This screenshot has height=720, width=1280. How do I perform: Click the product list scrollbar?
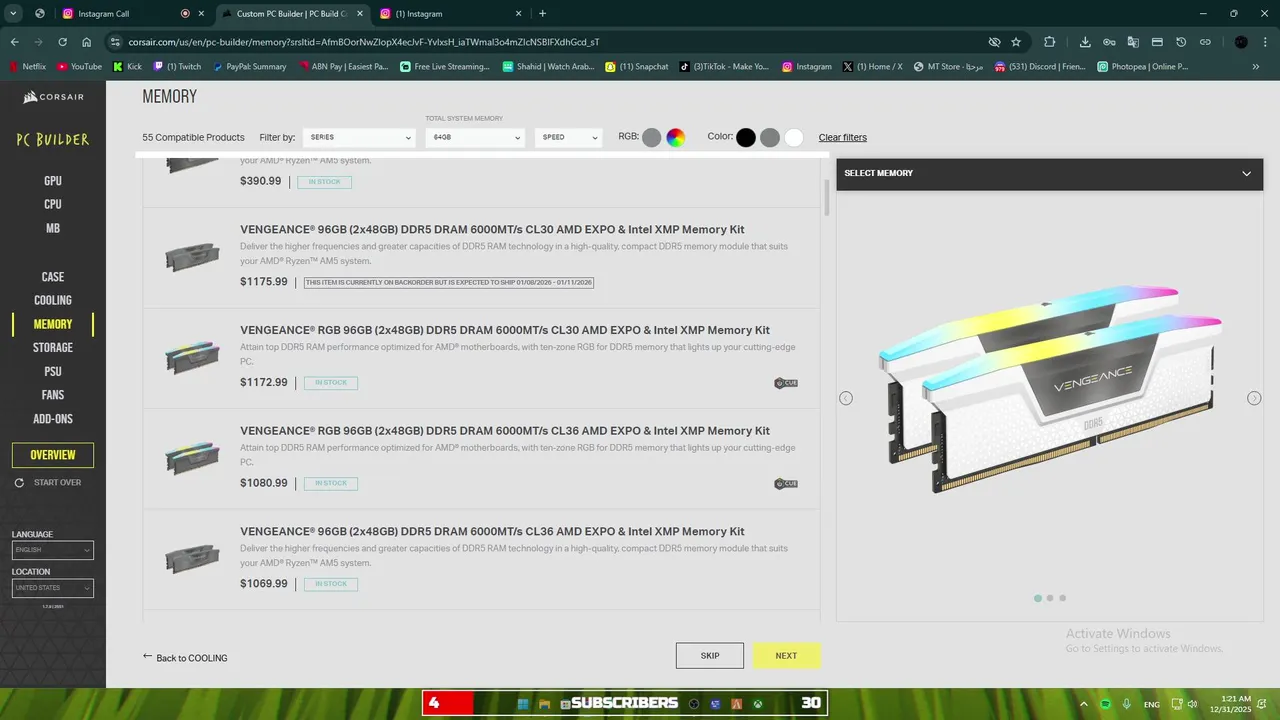tap(827, 198)
